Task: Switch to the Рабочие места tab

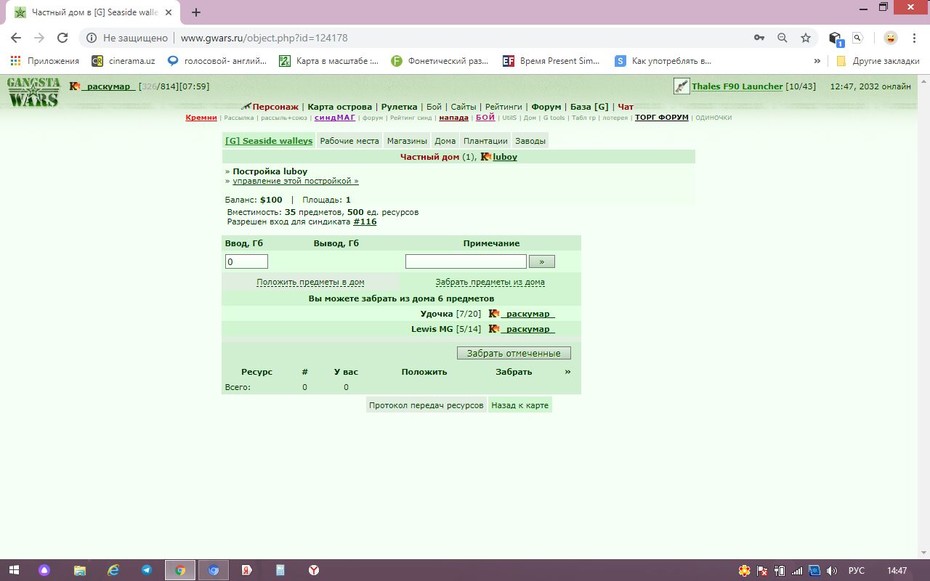Action: [x=349, y=141]
